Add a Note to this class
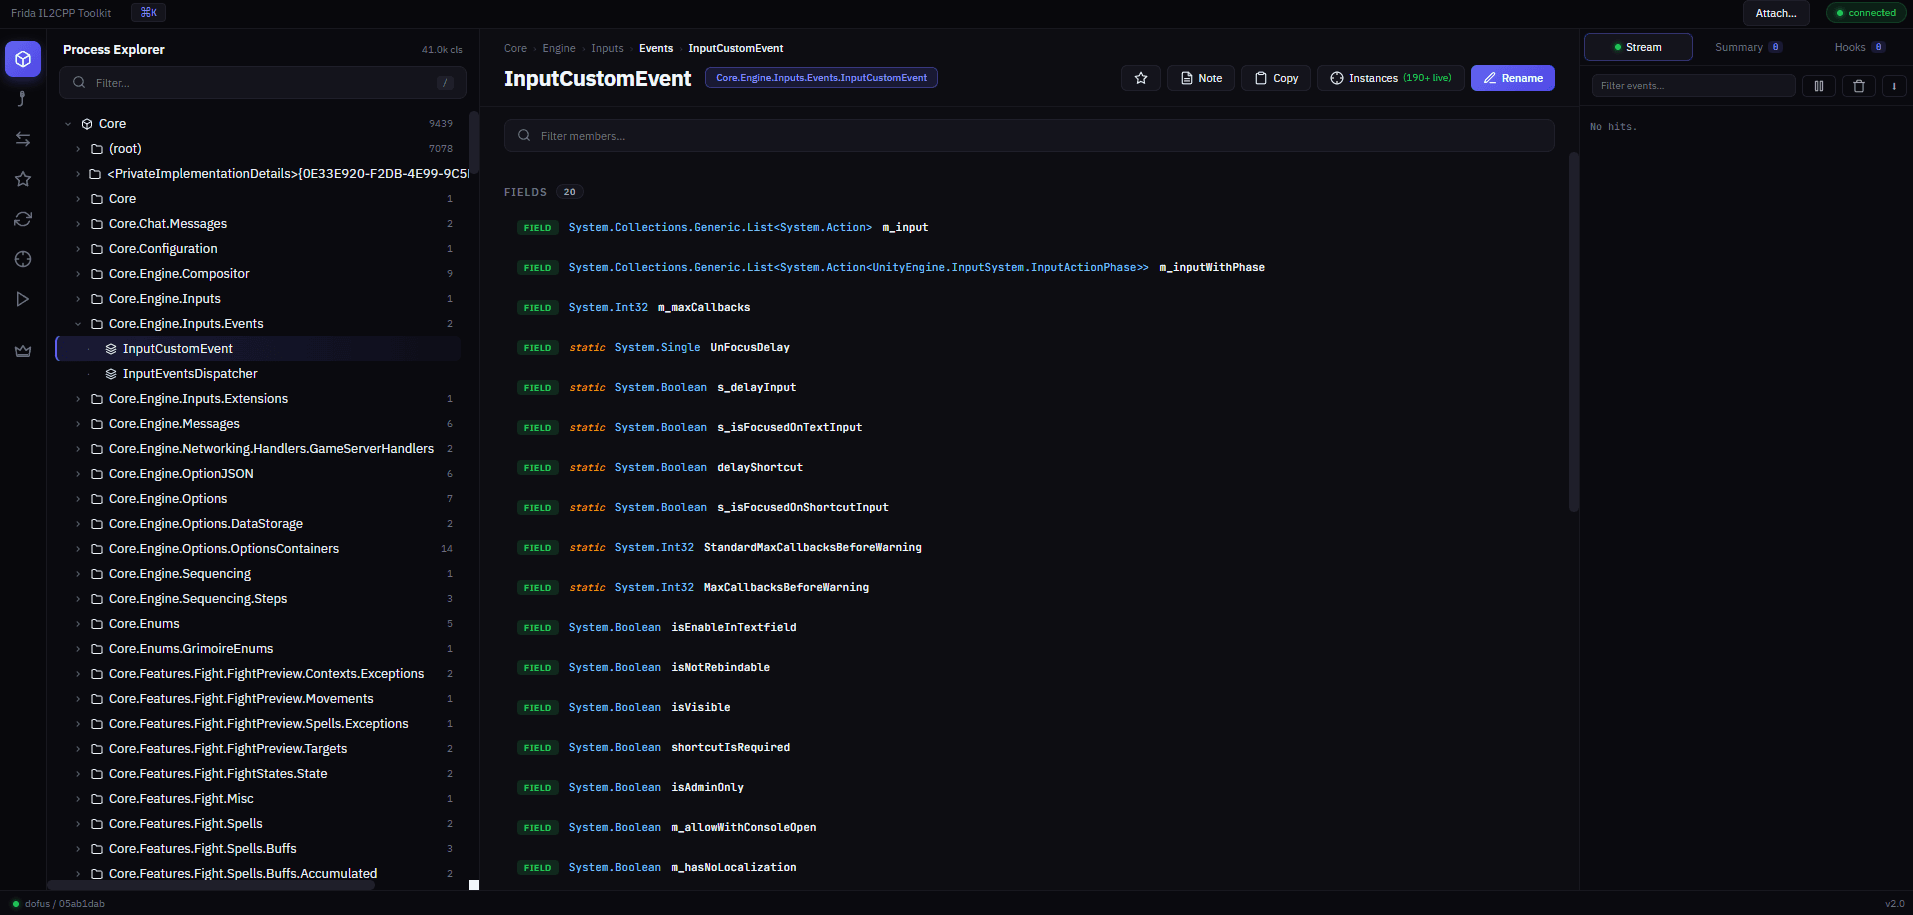The height and width of the screenshot is (915, 1913). click(x=1201, y=78)
